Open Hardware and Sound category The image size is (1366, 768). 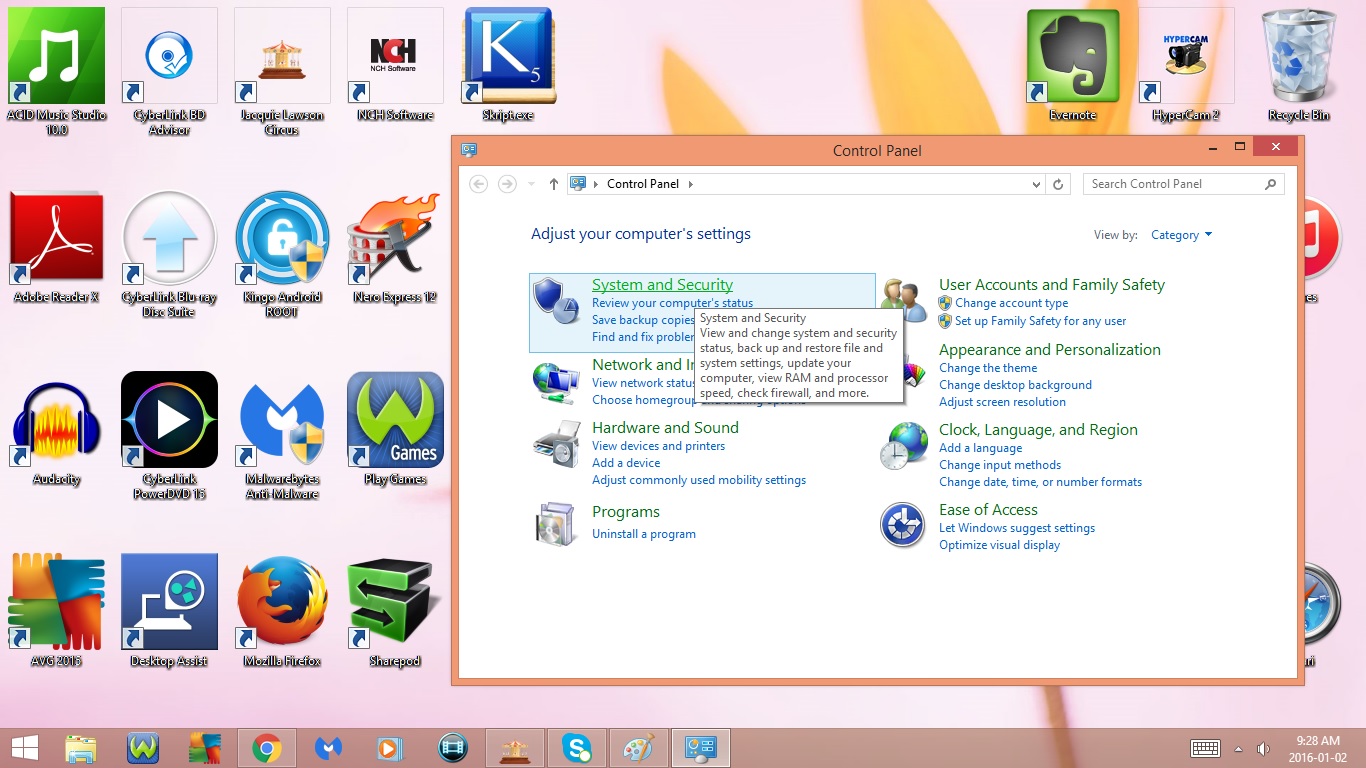[x=665, y=428]
